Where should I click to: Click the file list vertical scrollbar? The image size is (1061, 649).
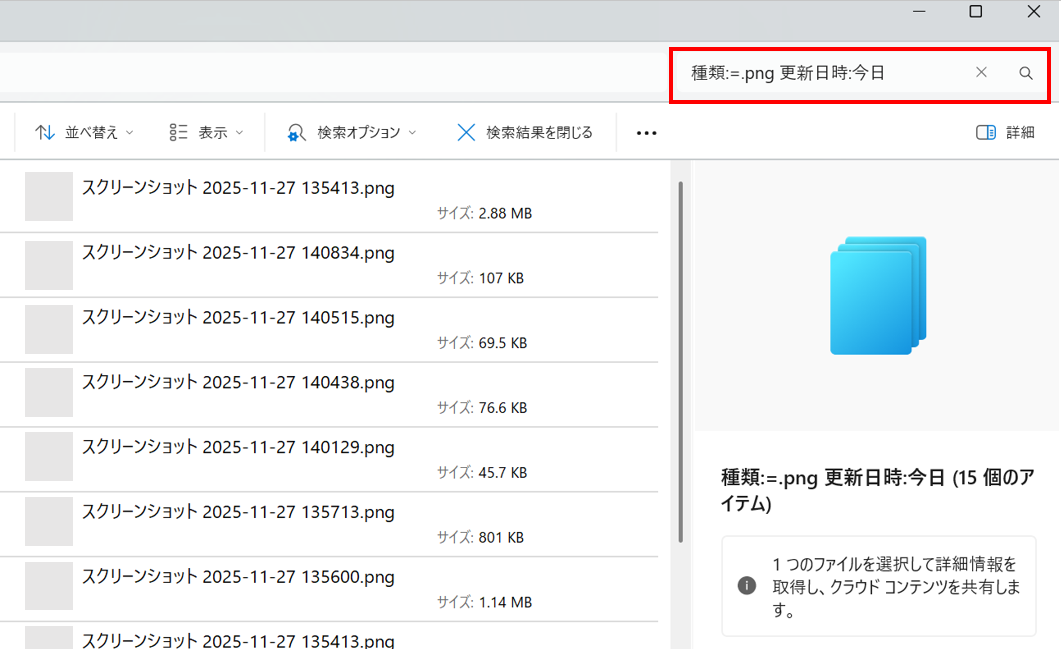coord(680,360)
